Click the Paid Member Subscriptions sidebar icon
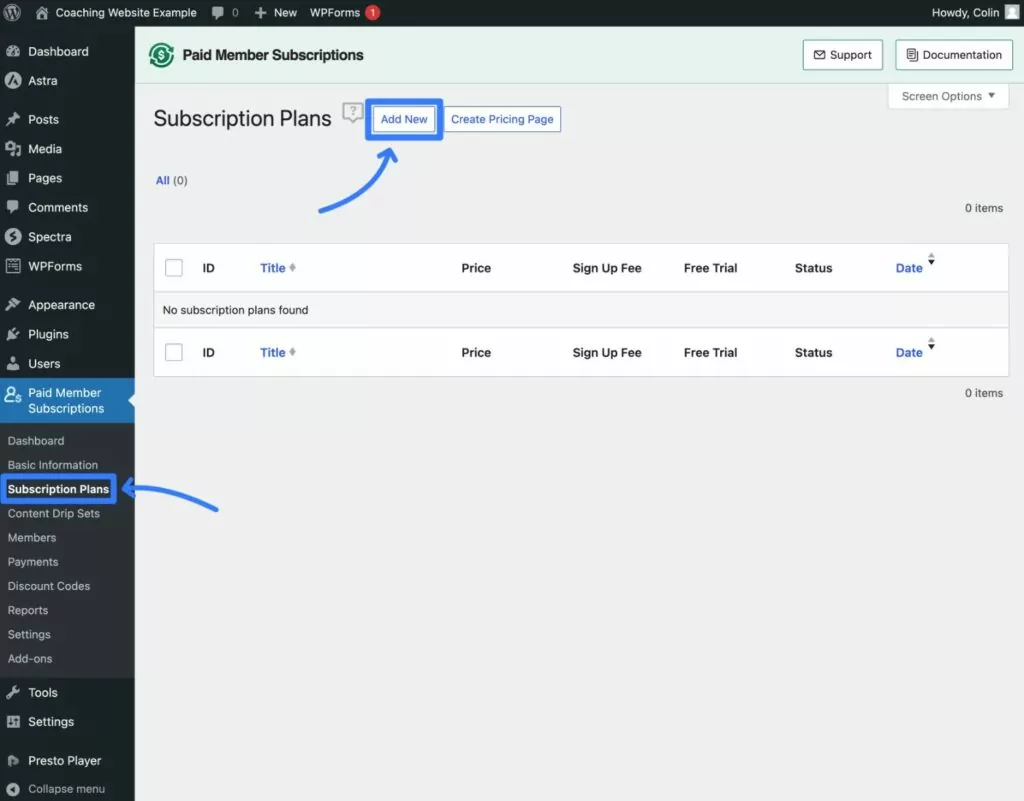Image resolution: width=1024 pixels, height=801 pixels. [13, 394]
